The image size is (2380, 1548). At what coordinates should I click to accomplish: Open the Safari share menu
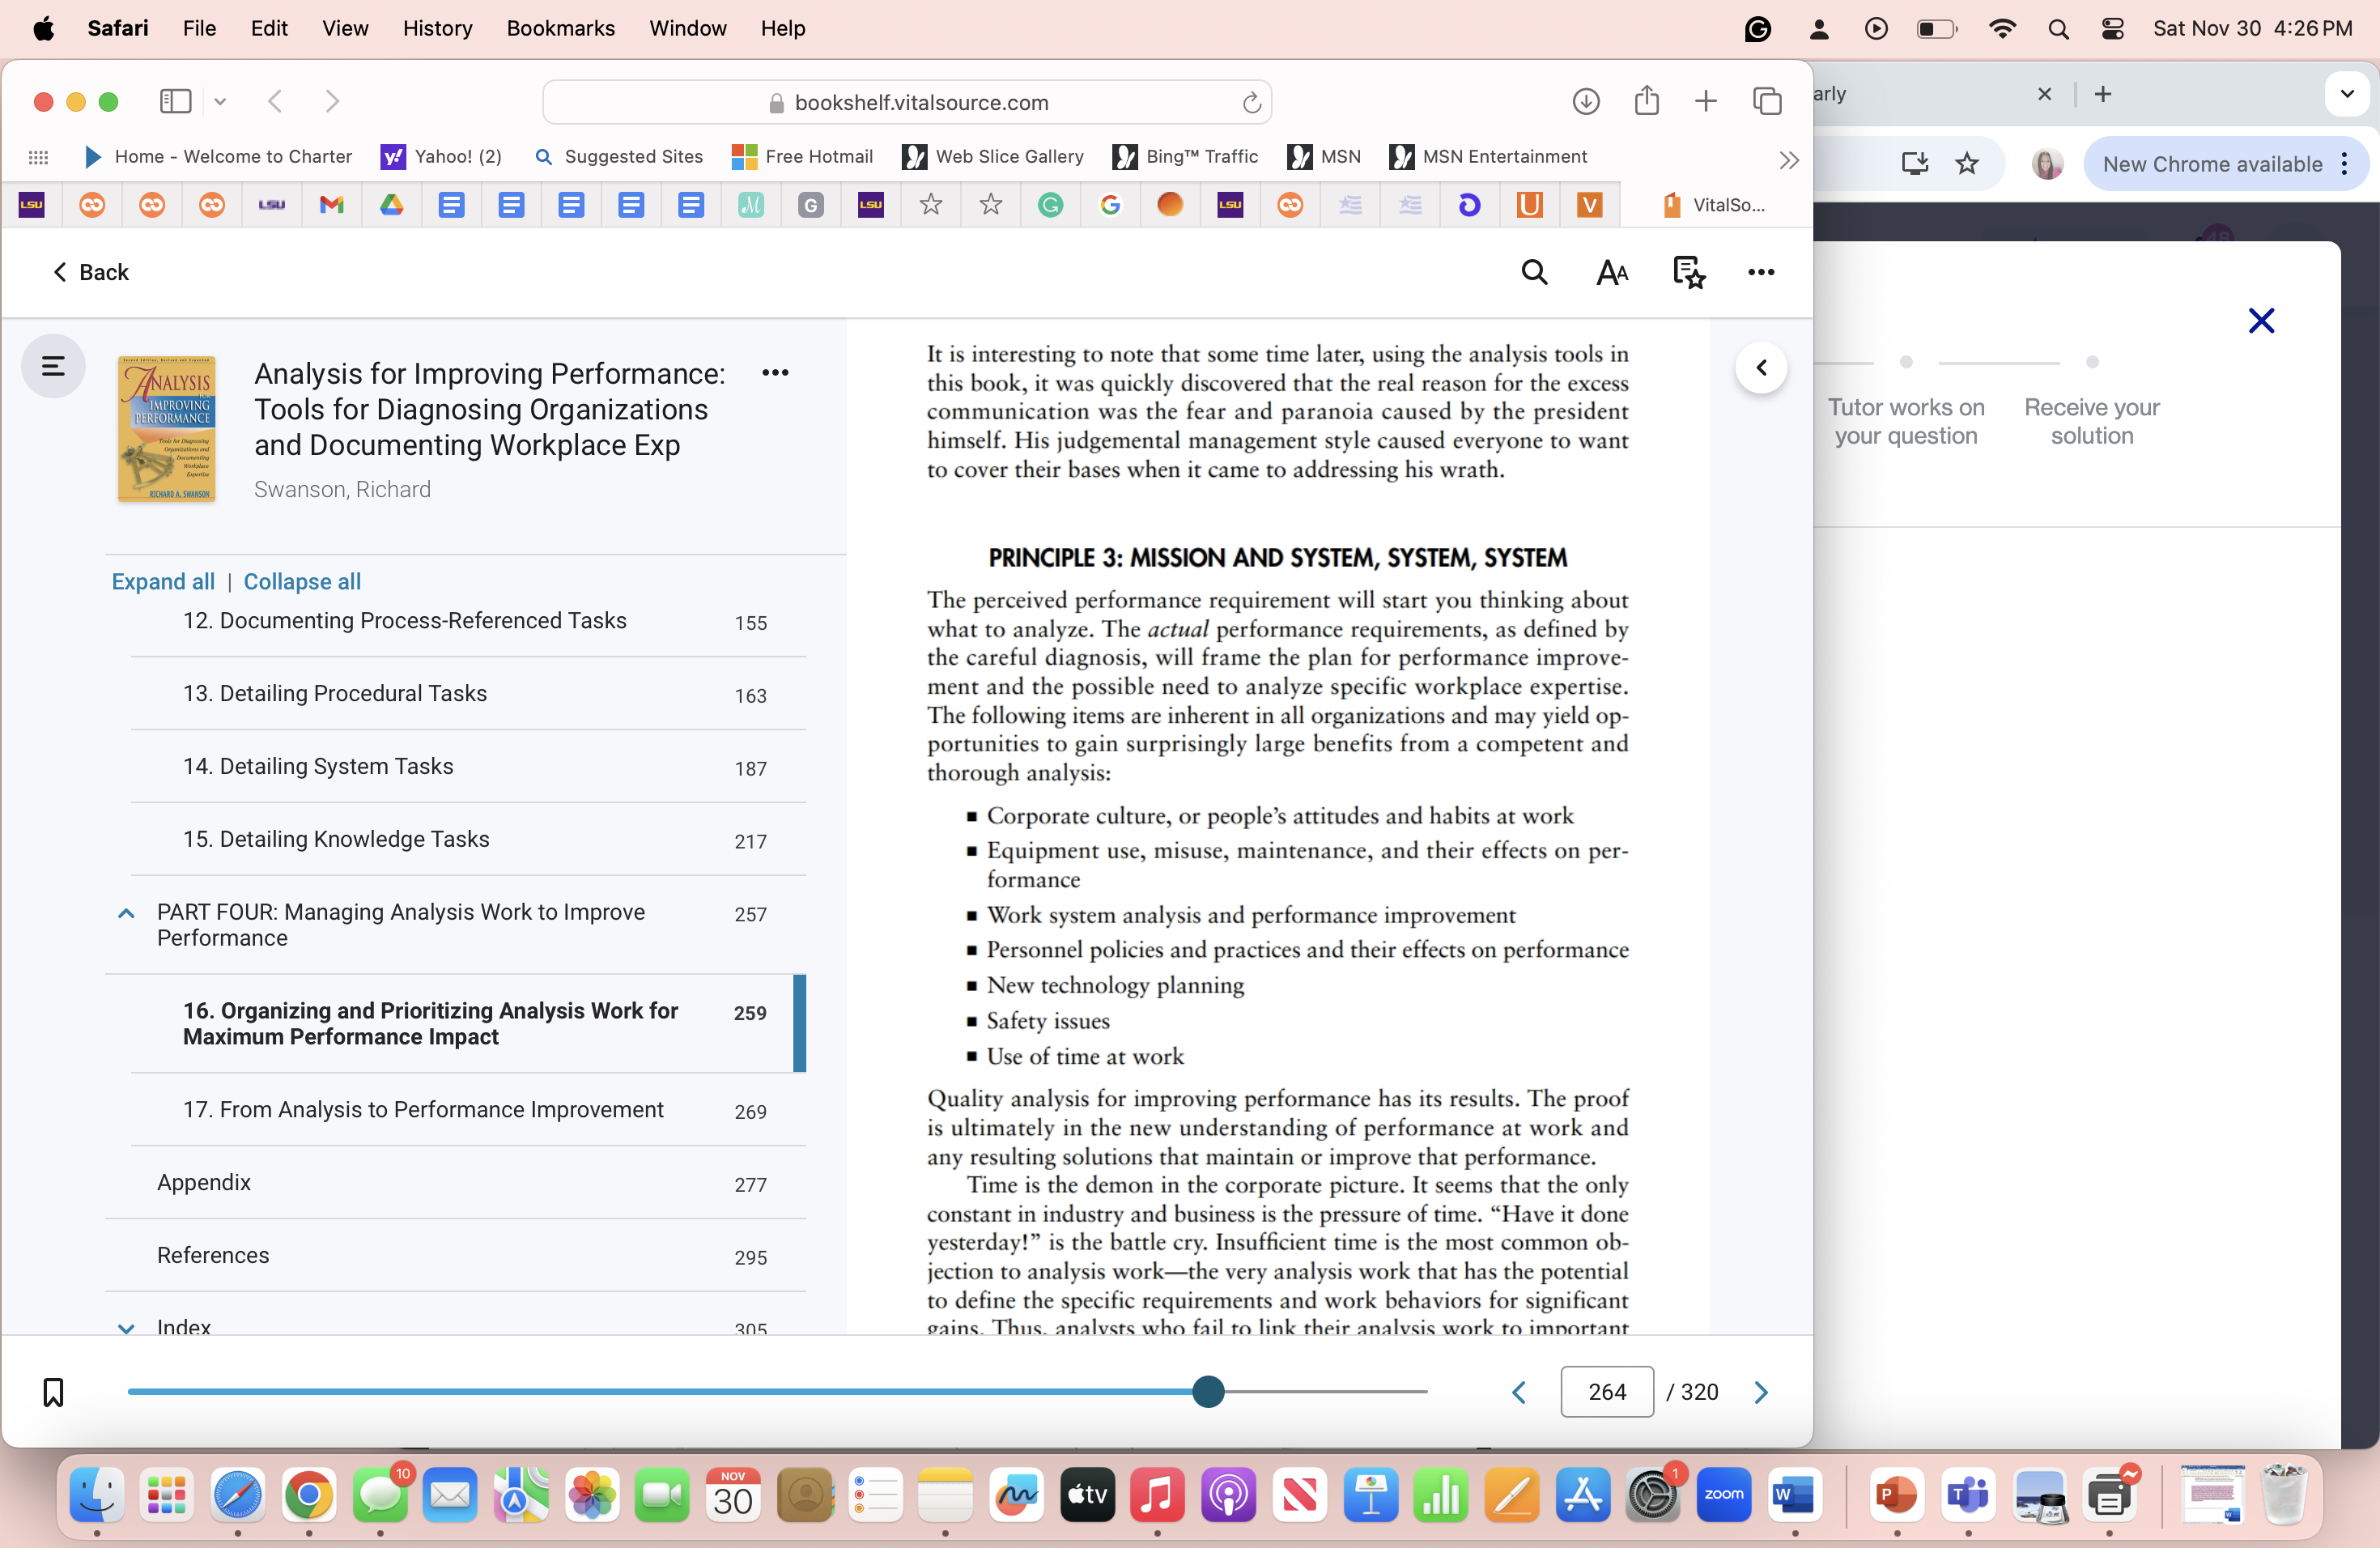(x=1647, y=101)
